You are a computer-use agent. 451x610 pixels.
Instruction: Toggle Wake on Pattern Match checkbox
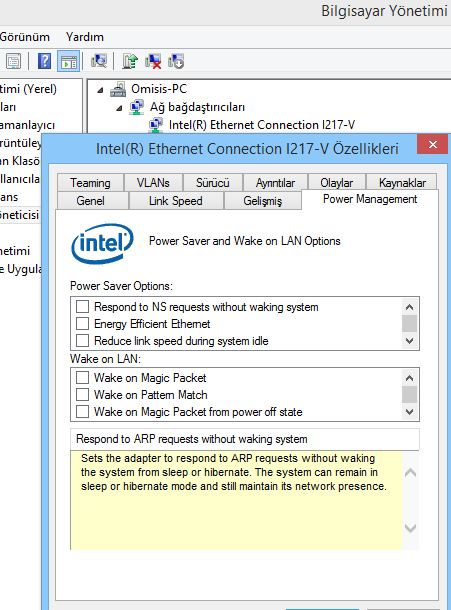coord(82,394)
